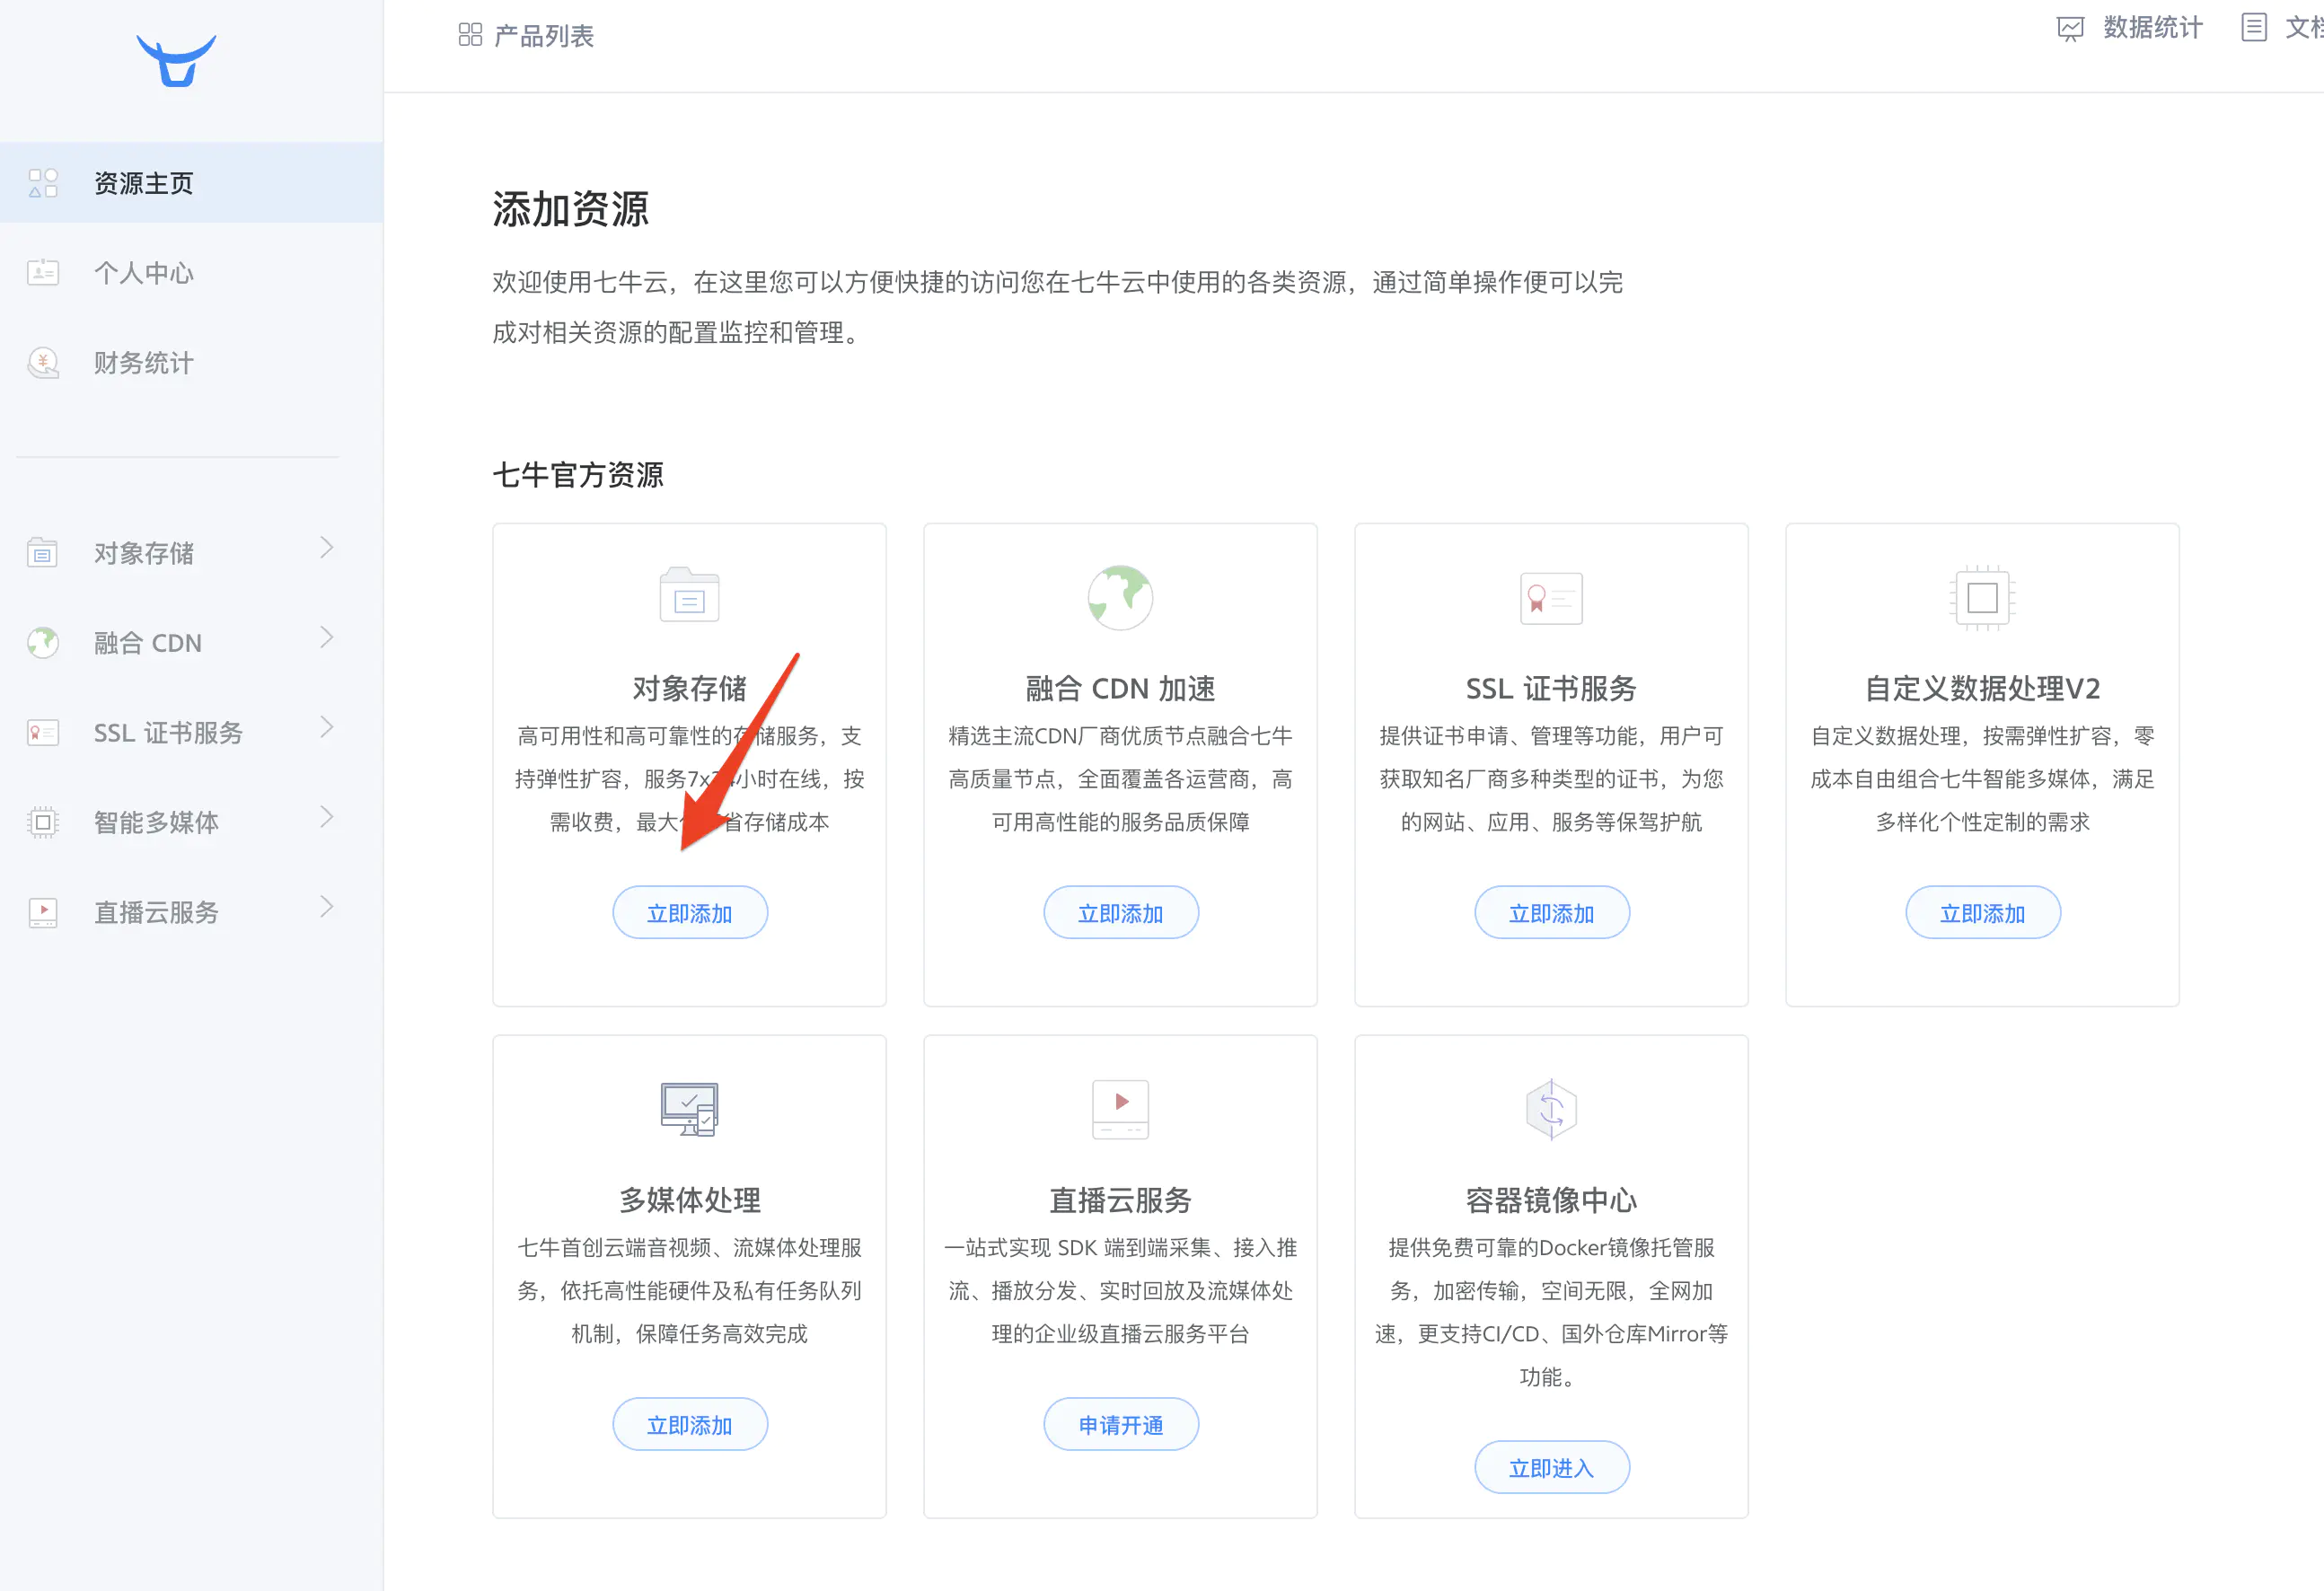The height and width of the screenshot is (1591, 2324).
Task: Click the 直播云服务 play card icon
Action: (1120, 1109)
